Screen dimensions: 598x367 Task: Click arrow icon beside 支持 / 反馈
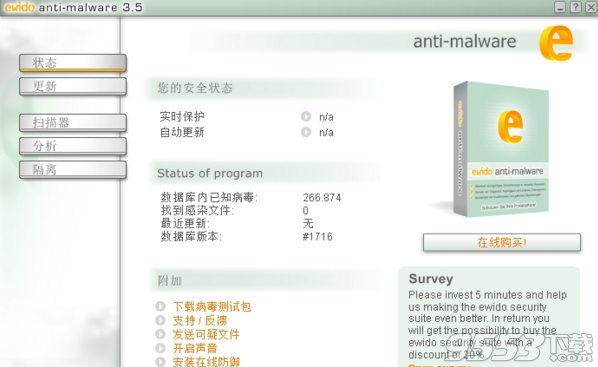[161, 320]
